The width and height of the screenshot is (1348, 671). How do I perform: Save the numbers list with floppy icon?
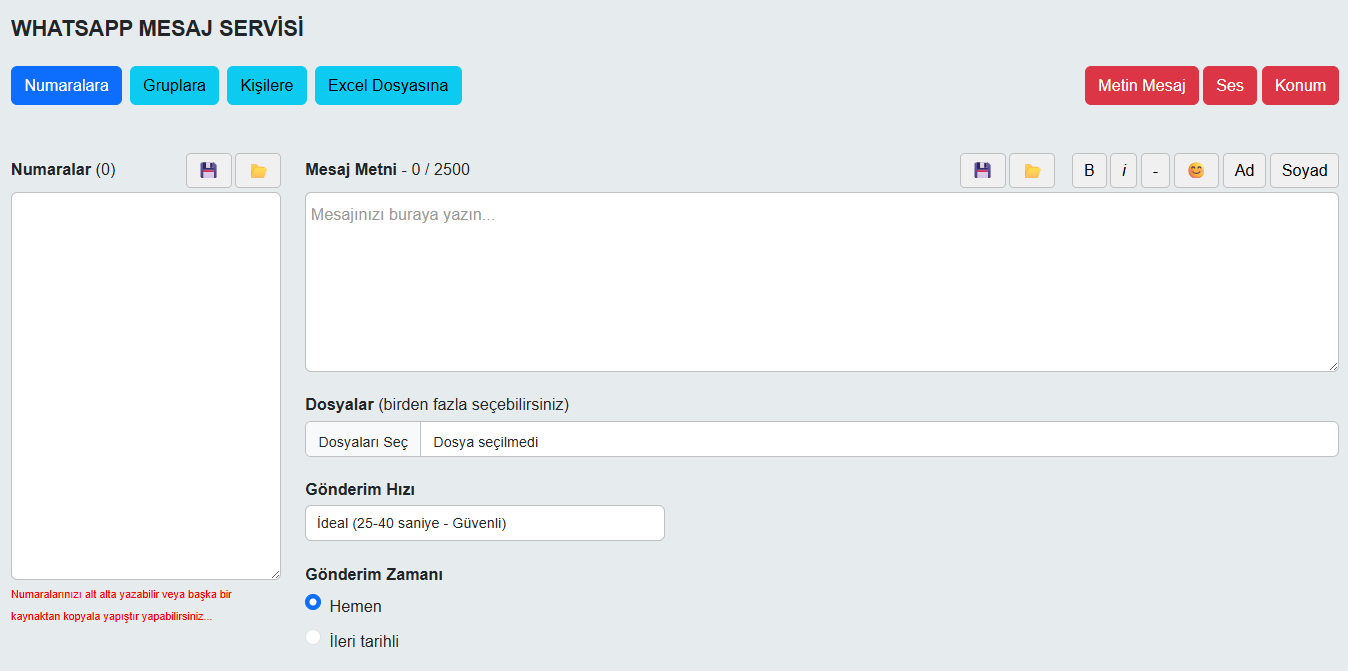click(208, 171)
